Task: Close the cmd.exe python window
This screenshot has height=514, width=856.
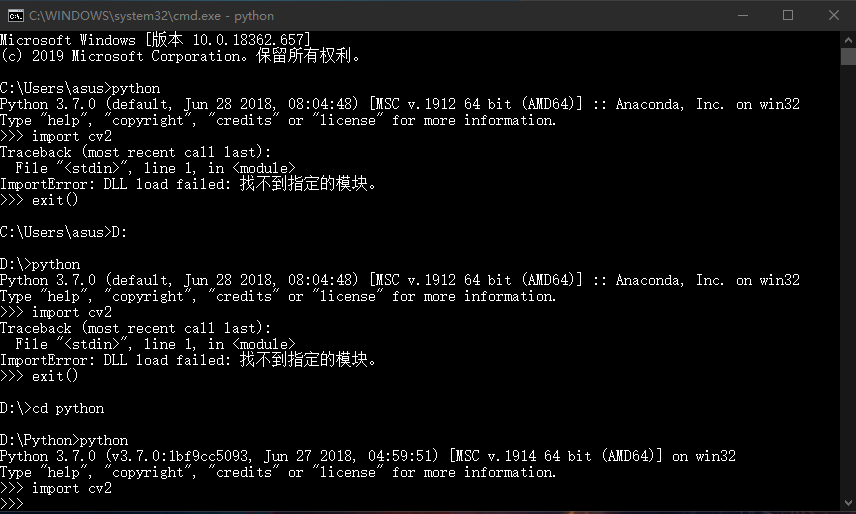Action: point(833,15)
